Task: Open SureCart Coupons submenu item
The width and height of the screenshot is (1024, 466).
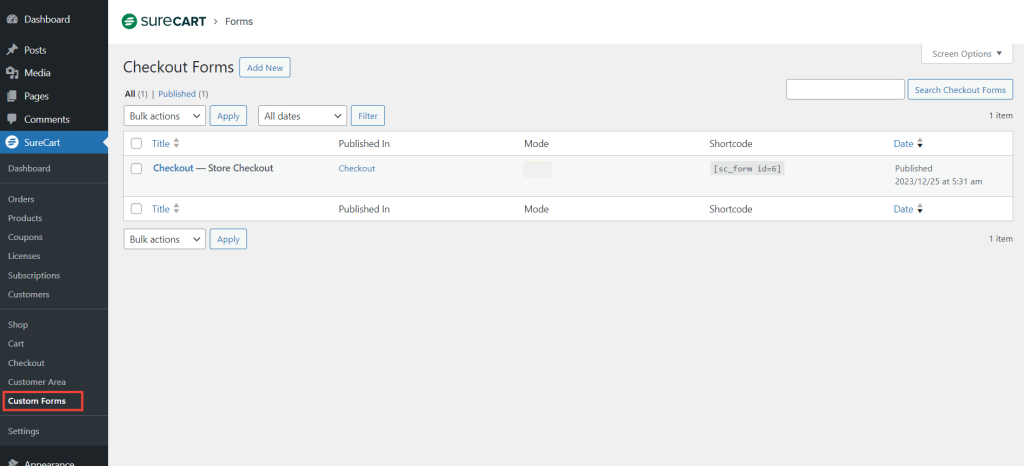Action: (x=25, y=237)
